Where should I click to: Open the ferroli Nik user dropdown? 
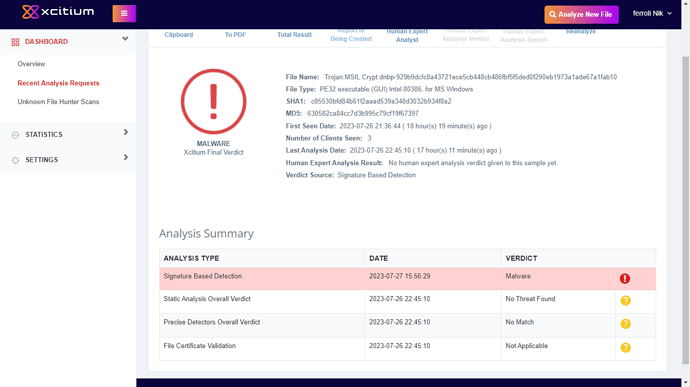pos(652,14)
